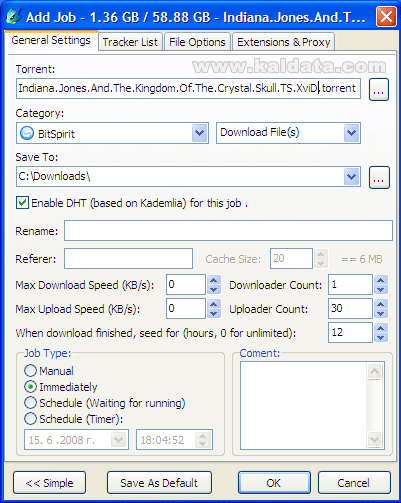This screenshot has width=401, height=503.
Task: Choose Schedule (Timer) job type
Action: [30, 418]
